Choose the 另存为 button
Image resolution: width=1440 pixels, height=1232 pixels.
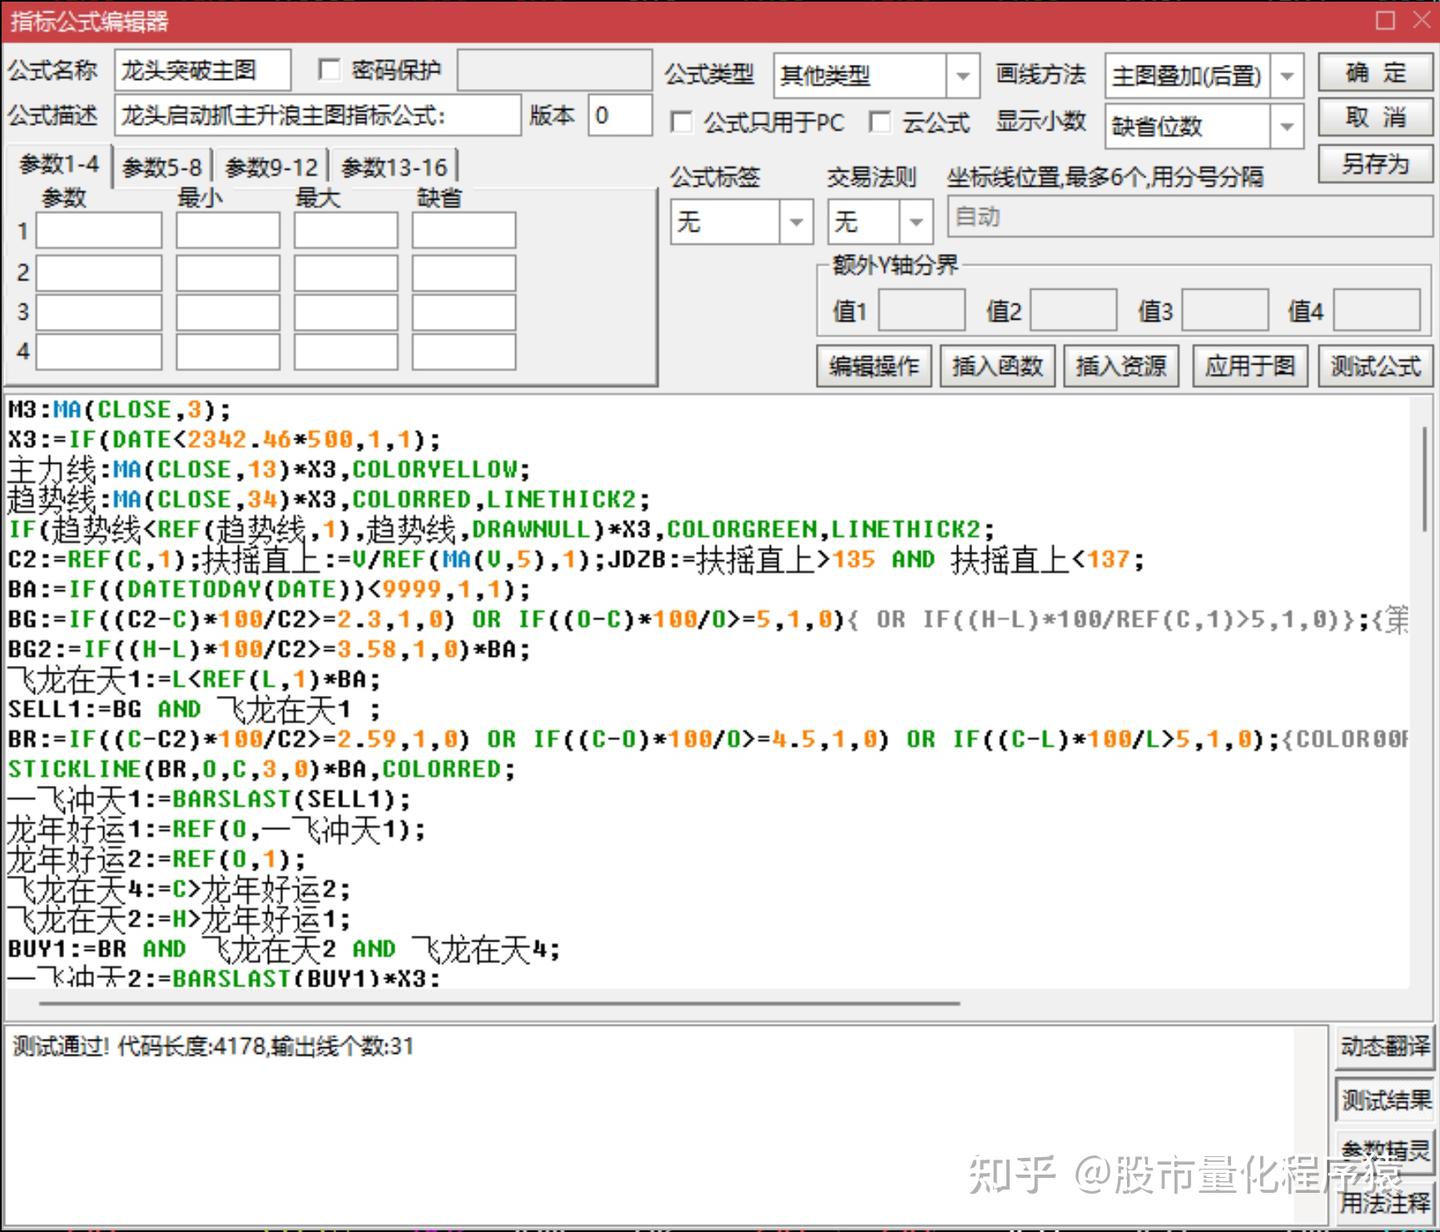tap(1375, 164)
